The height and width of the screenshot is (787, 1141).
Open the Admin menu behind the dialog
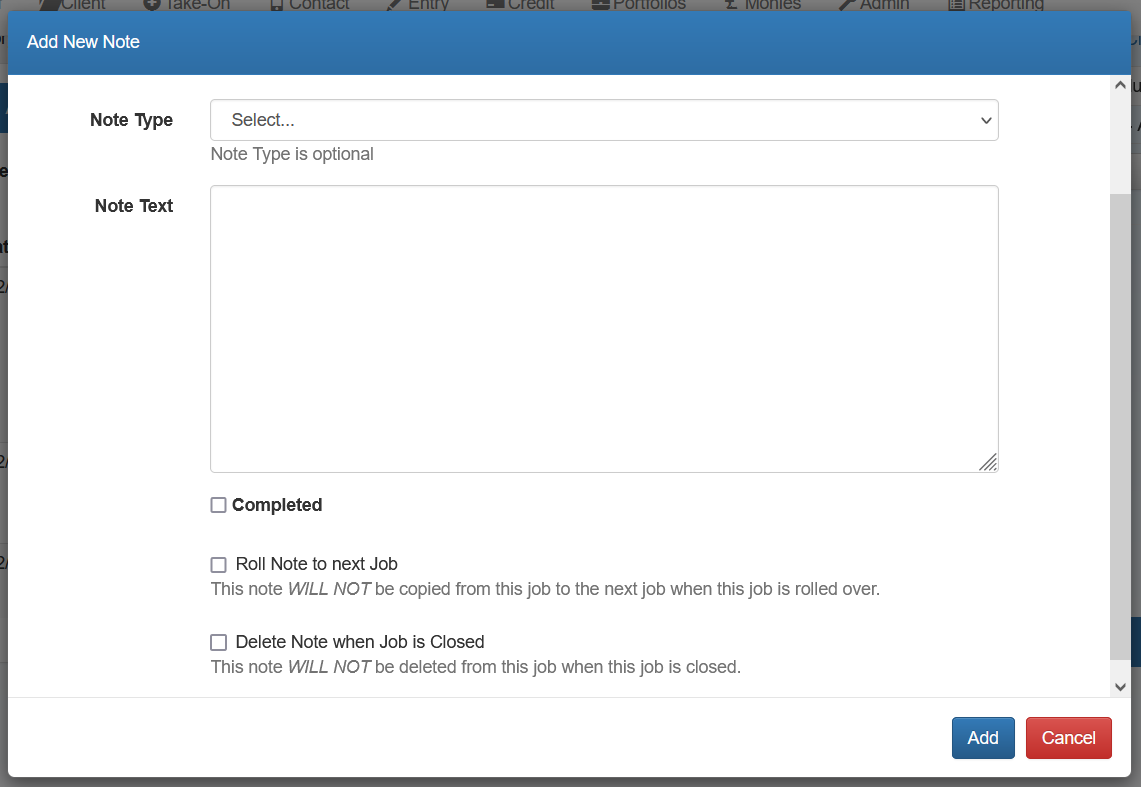click(x=874, y=5)
